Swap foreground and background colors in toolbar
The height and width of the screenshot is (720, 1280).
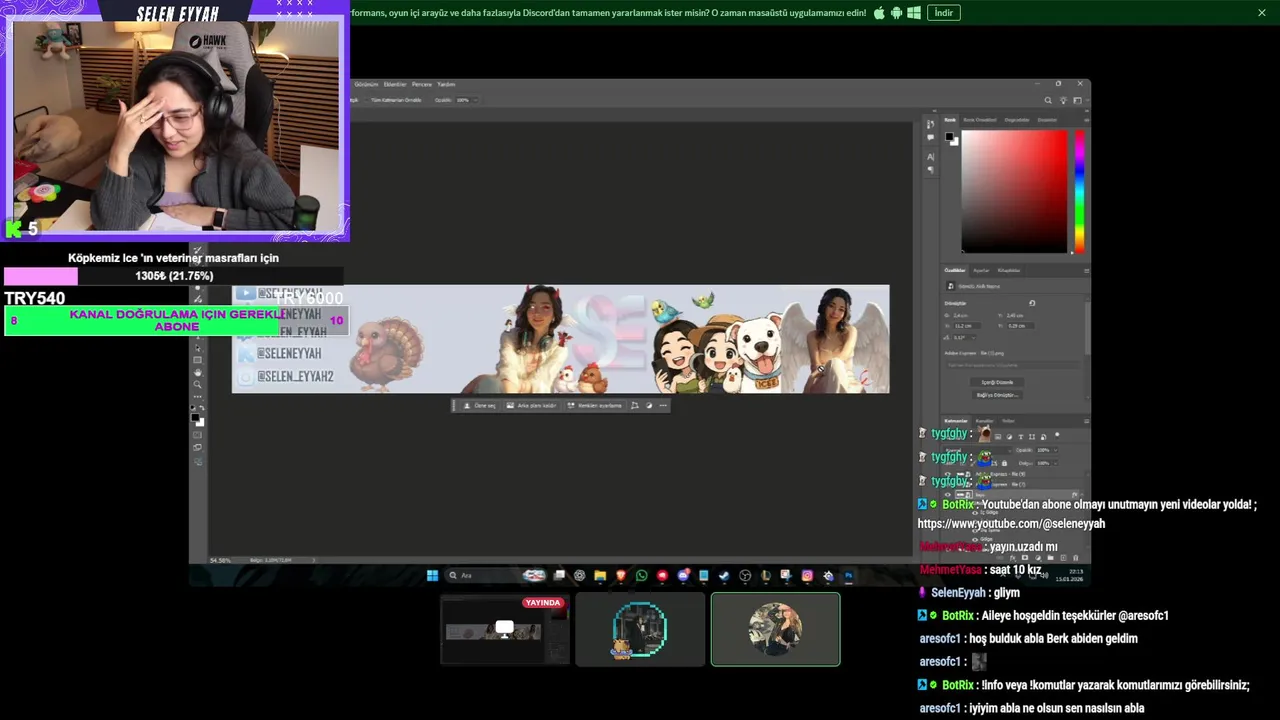(202, 407)
